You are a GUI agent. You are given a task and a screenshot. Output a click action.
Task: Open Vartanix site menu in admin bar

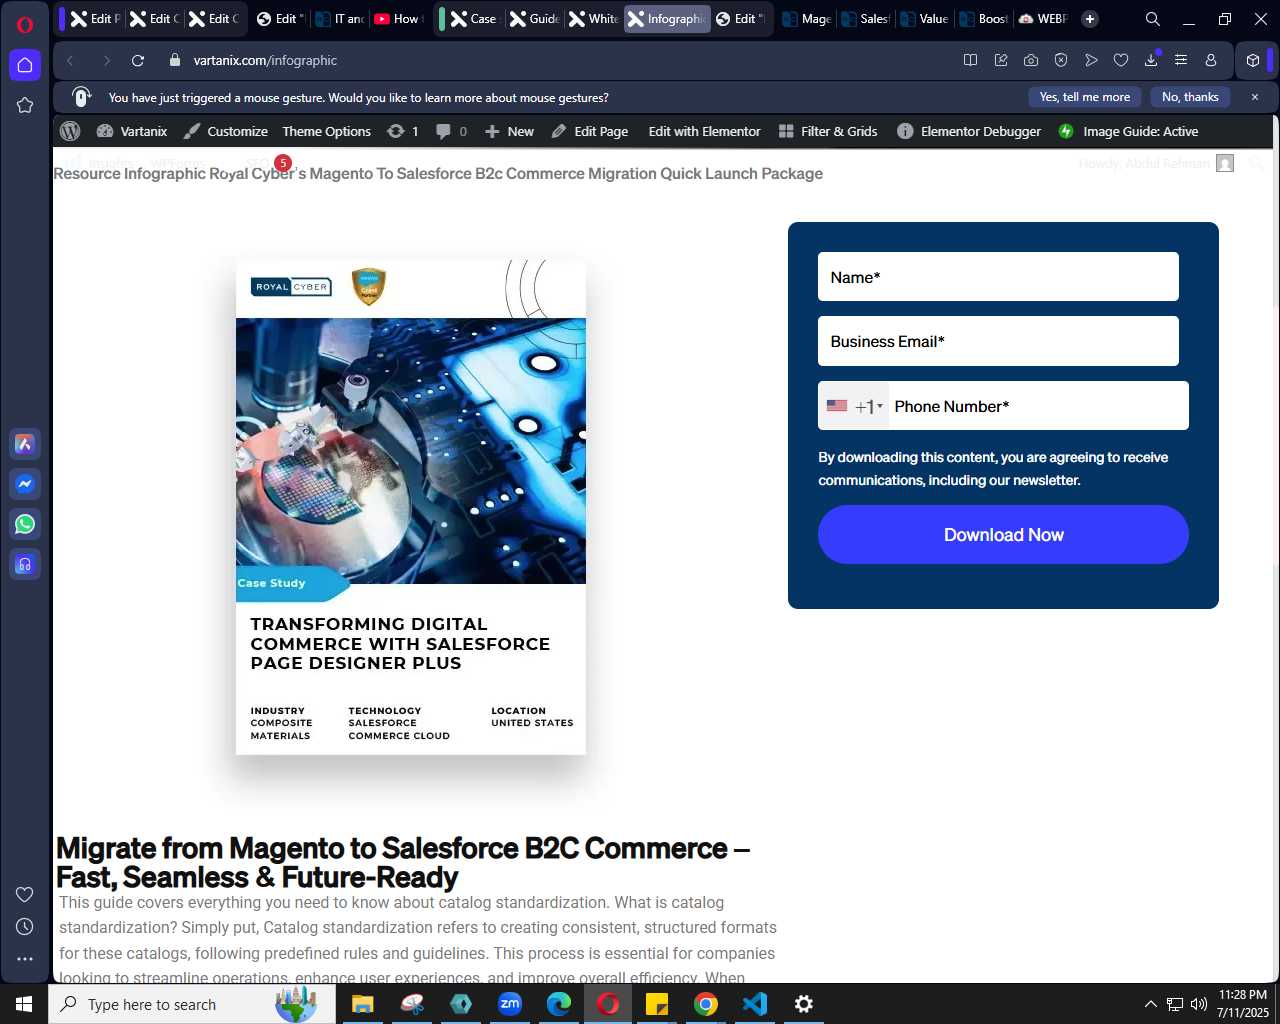coord(132,131)
